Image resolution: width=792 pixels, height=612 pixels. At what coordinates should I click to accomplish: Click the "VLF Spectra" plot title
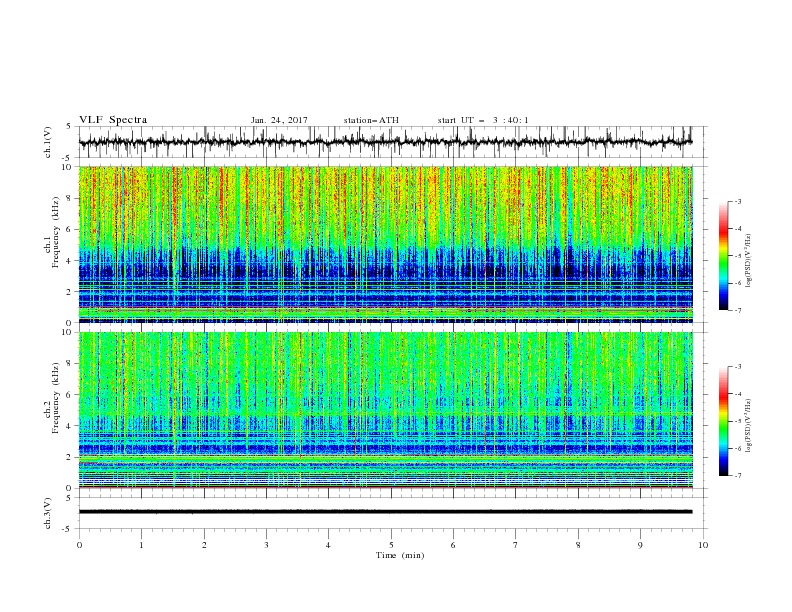pos(113,120)
